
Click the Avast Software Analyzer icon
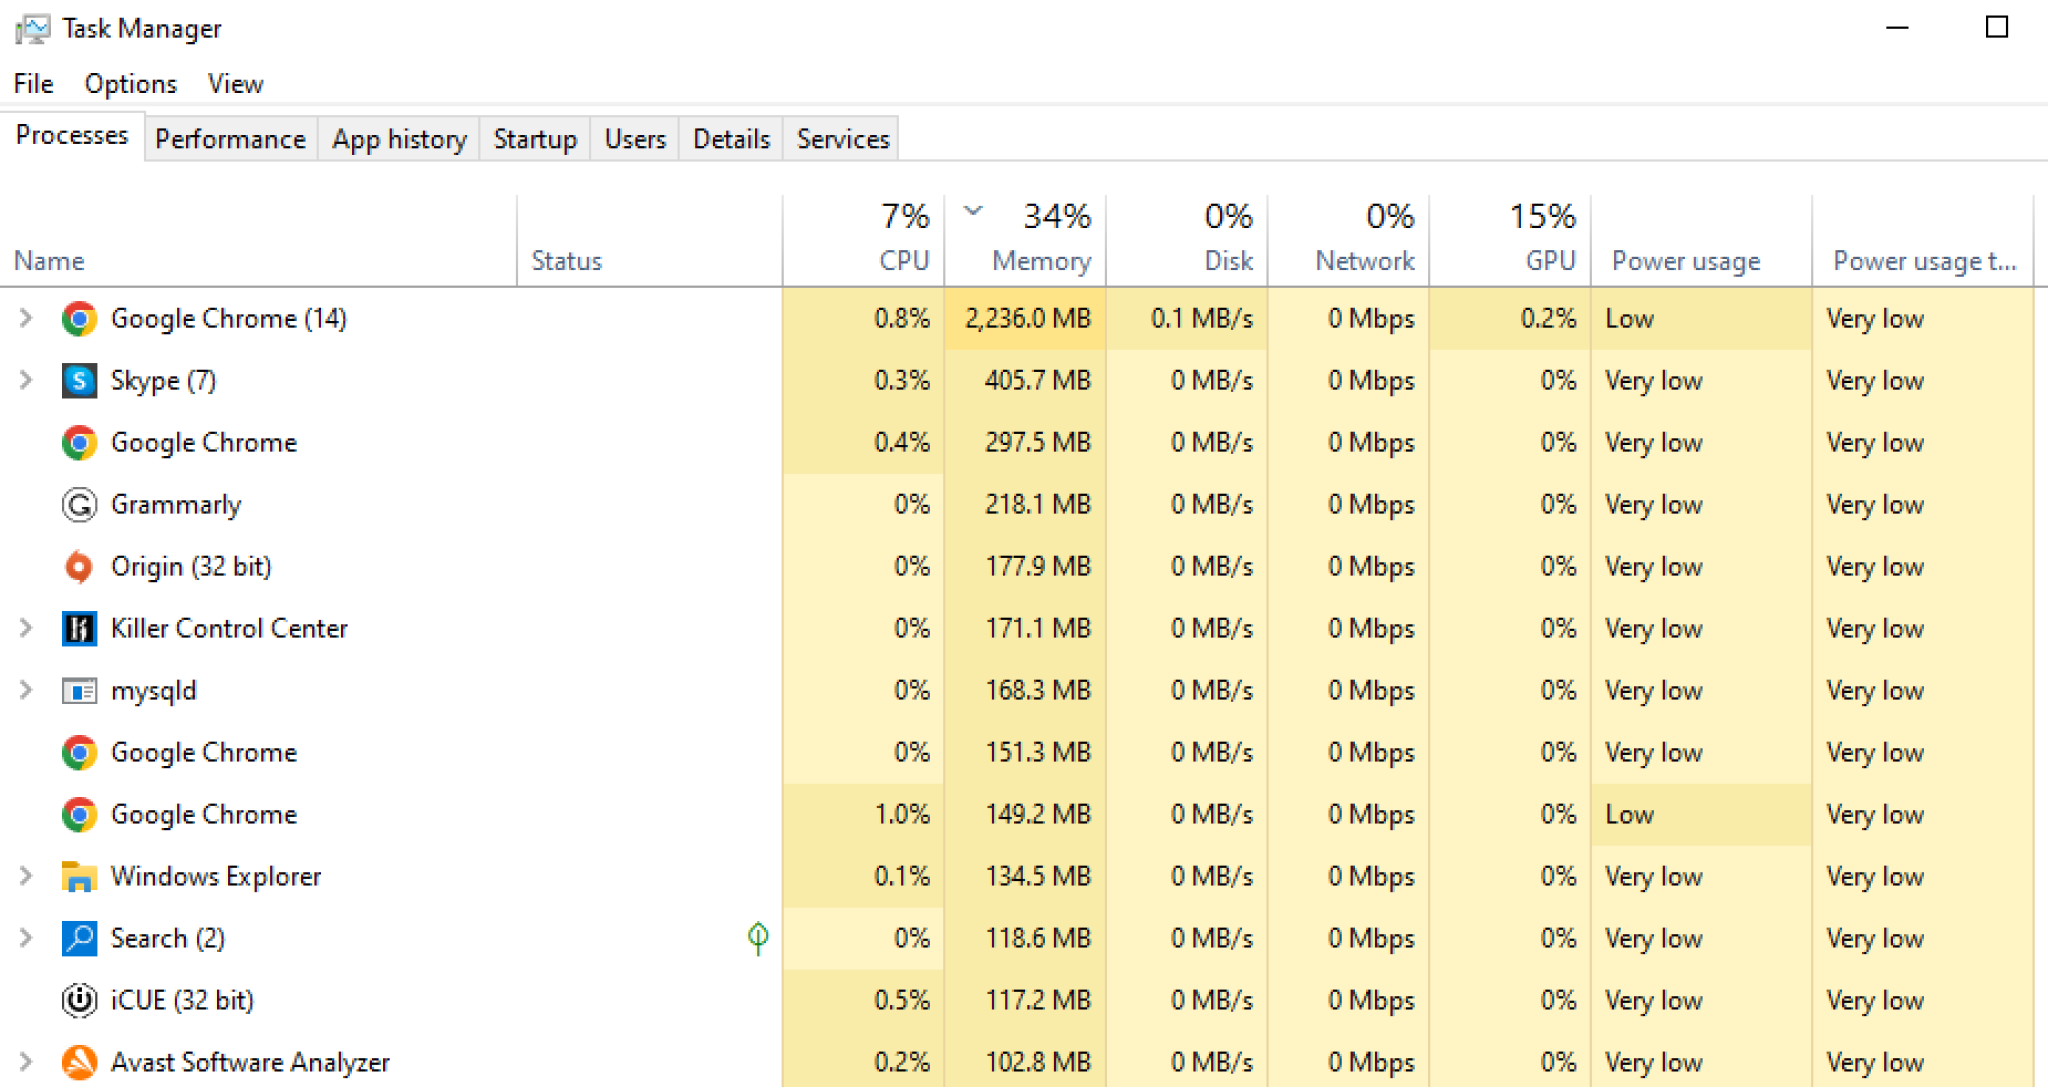[79, 1062]
